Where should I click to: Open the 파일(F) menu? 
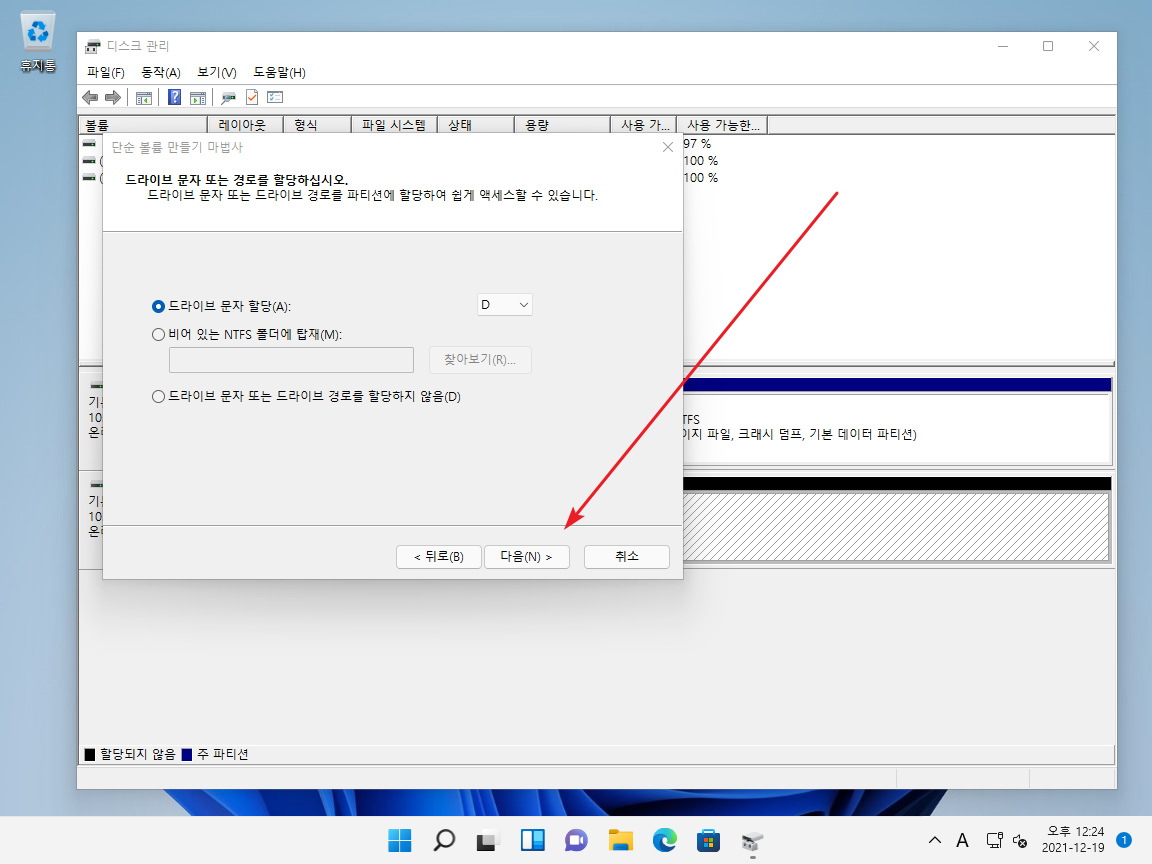106,72
